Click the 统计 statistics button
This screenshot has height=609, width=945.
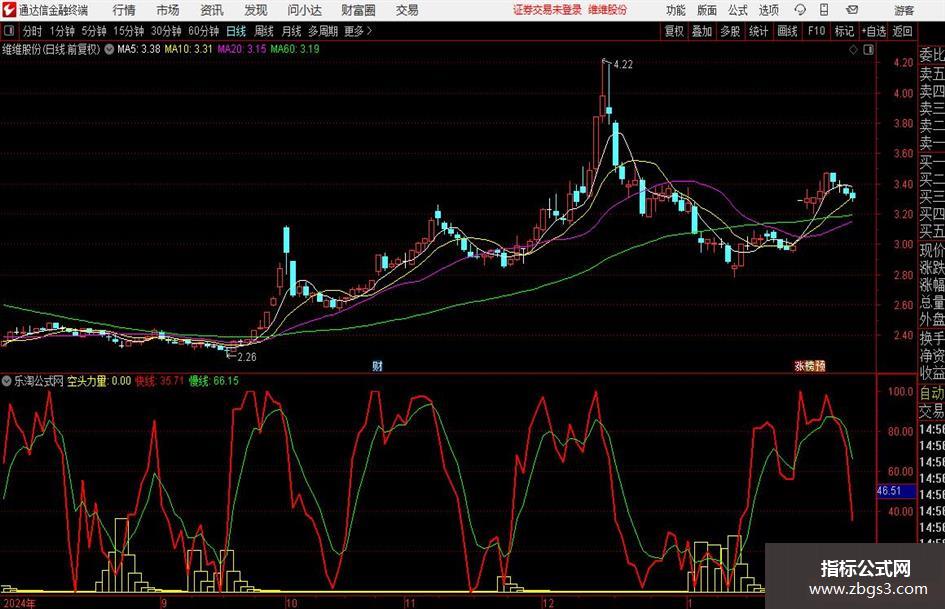pos(758,31)
